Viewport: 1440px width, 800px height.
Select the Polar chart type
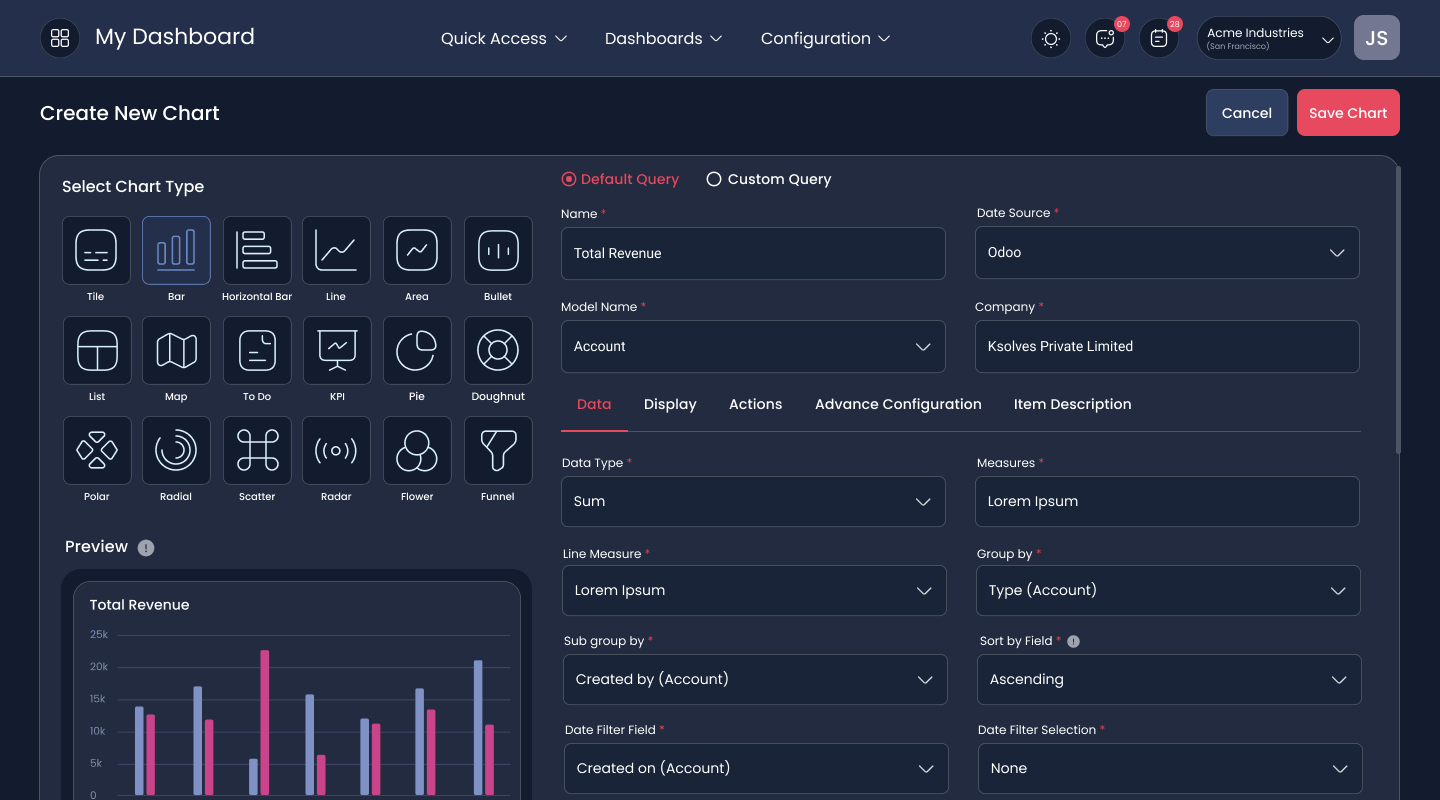click(x=96, y=450)
